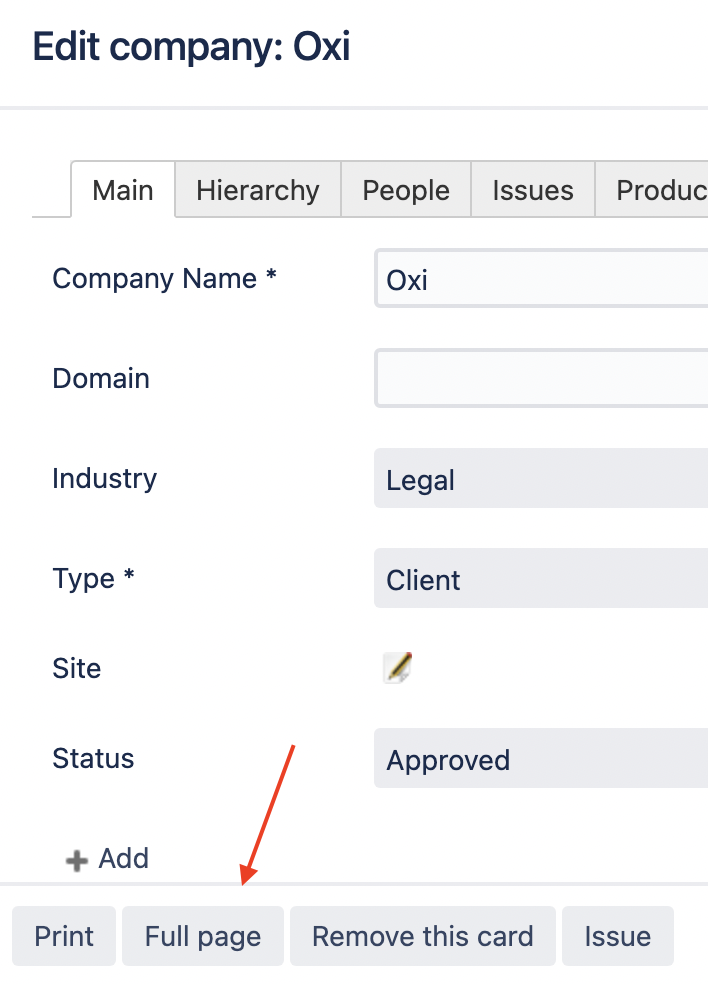Click the plus Add icon

point(77,860)
